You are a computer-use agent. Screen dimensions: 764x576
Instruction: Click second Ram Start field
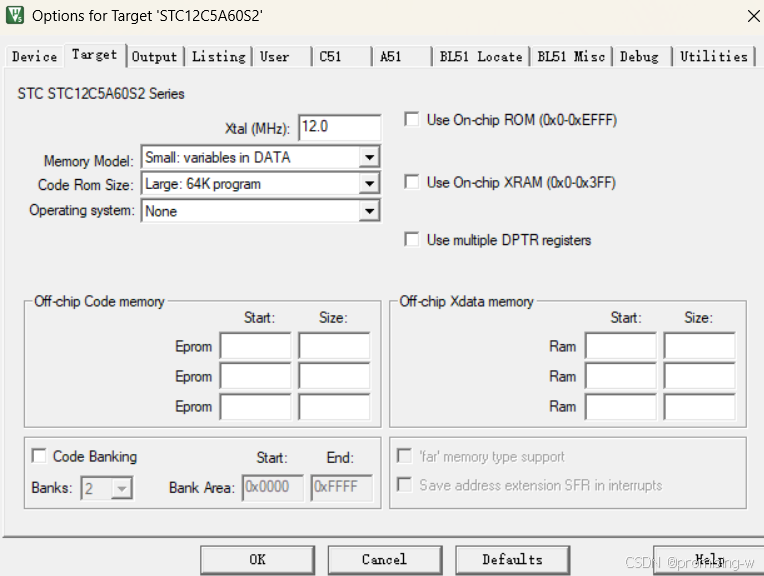click(621, 376)
